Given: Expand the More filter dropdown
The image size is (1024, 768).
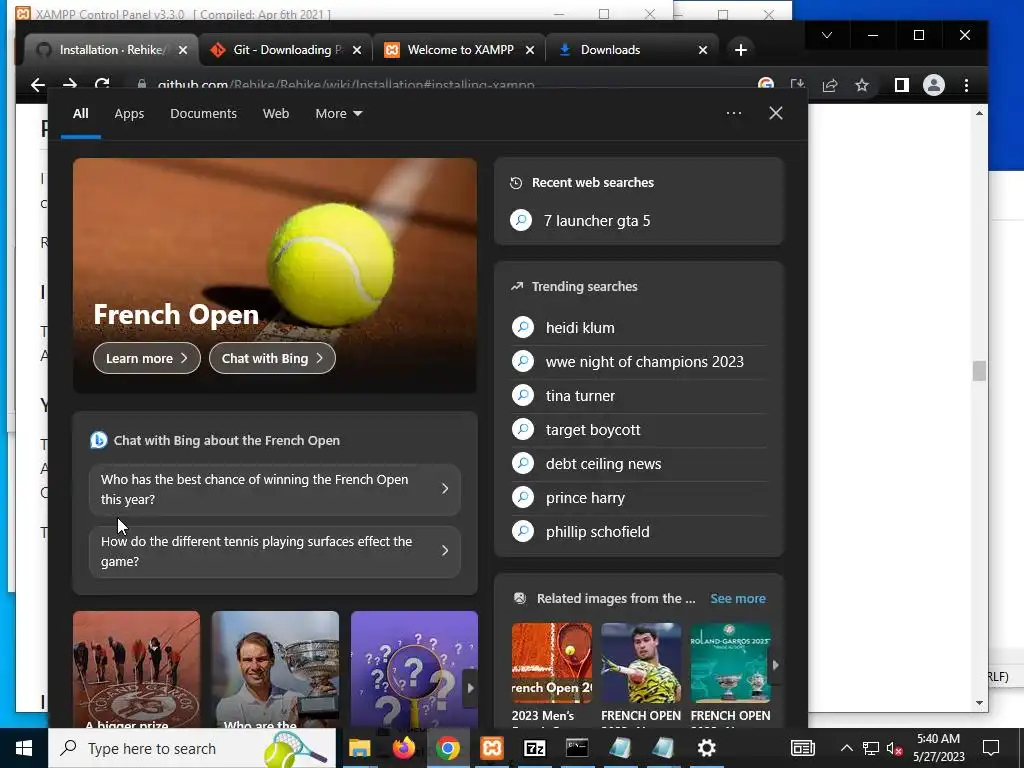Looking at the screenshot, I should click(338, 114).
